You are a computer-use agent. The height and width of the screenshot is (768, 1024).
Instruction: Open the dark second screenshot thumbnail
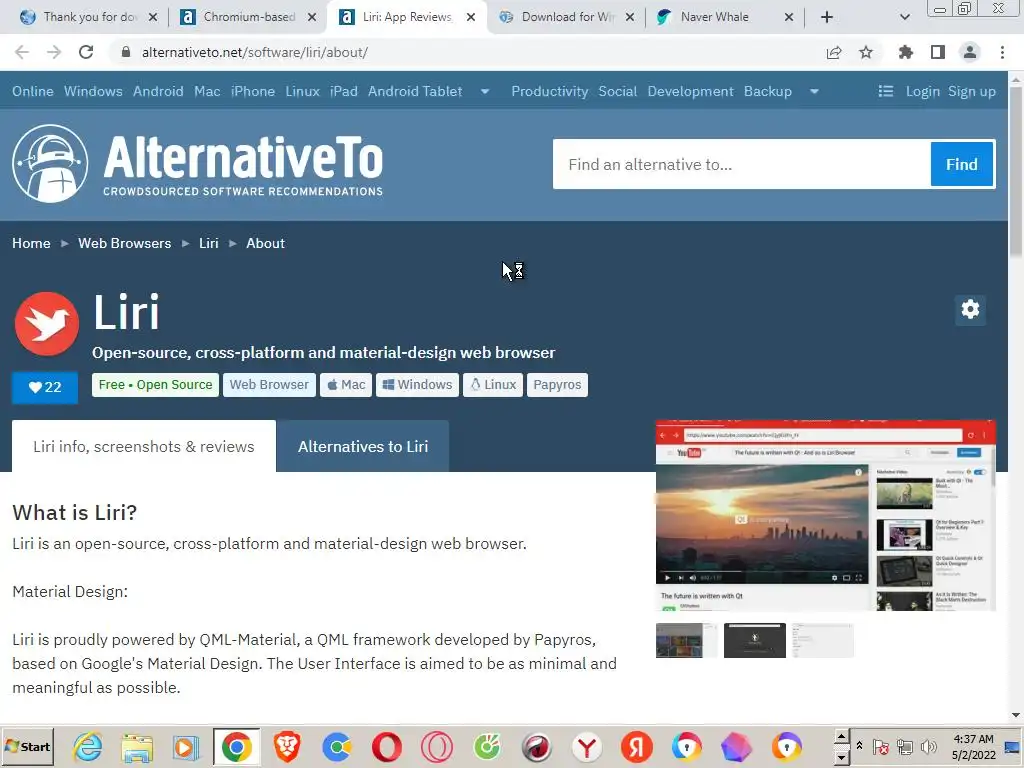coord(754,640)
